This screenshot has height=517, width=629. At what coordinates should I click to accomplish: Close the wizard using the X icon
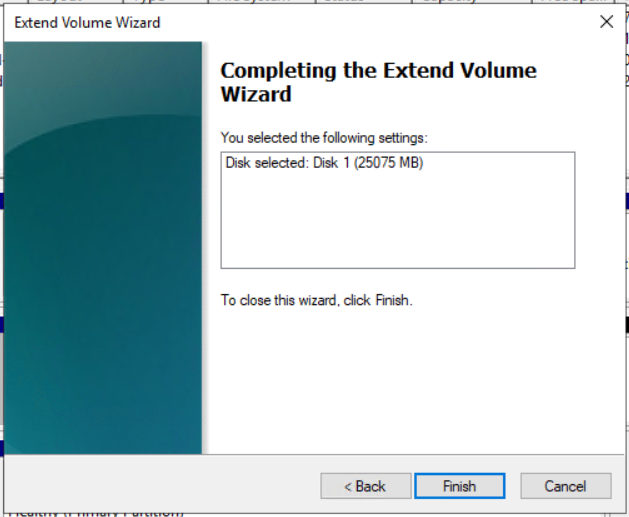coord(606,22)
